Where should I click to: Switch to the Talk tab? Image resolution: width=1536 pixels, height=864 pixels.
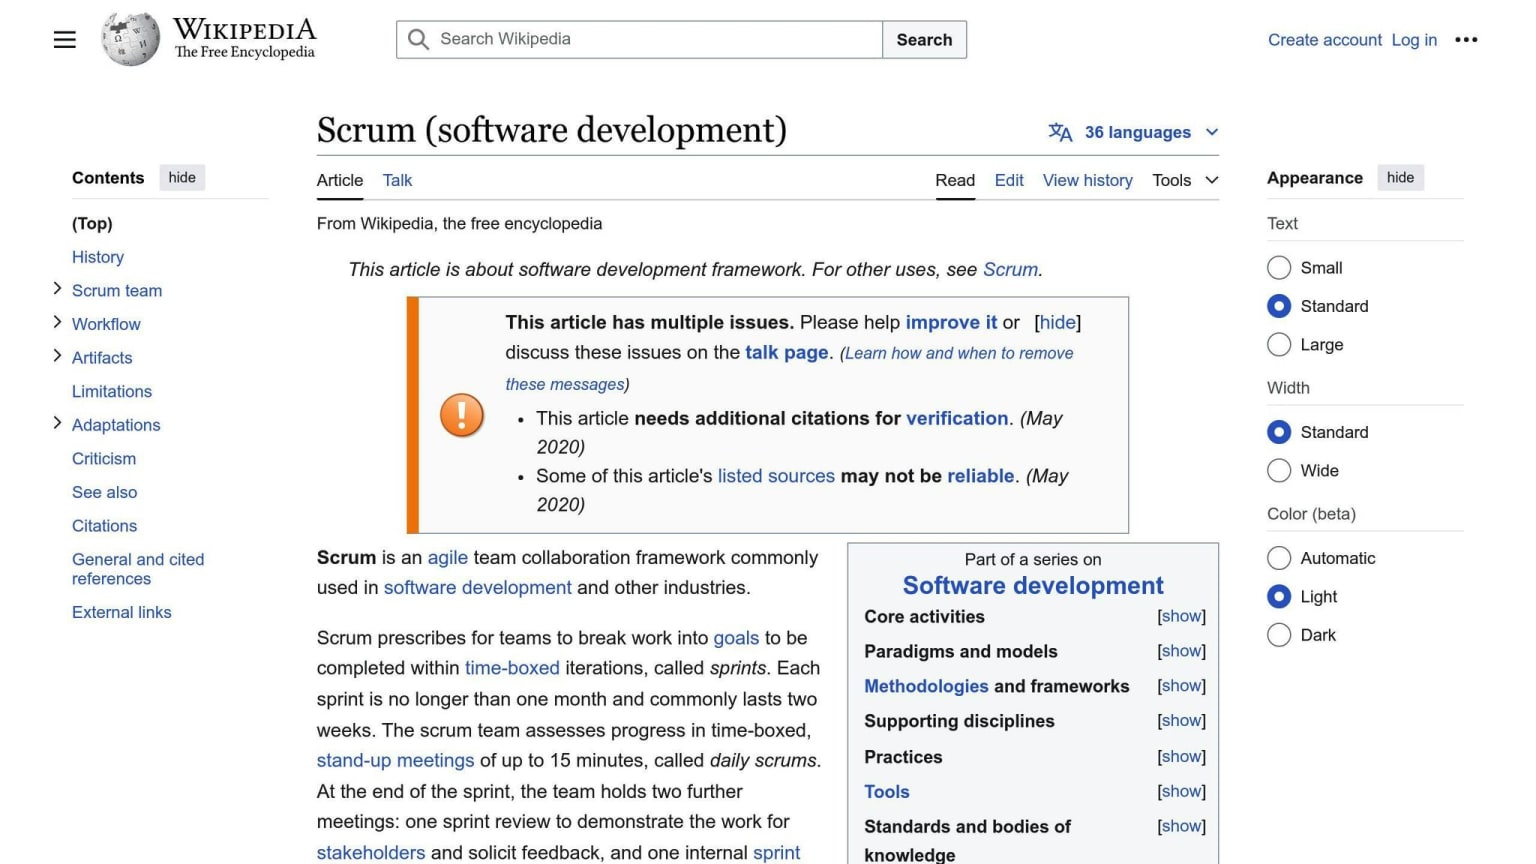[397, 180]
